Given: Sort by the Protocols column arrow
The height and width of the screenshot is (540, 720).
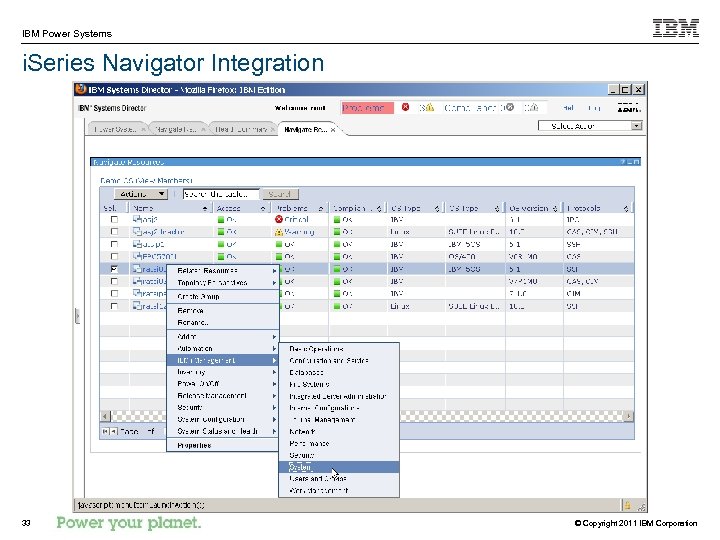Looking at the screenshot, I should 626,208.
